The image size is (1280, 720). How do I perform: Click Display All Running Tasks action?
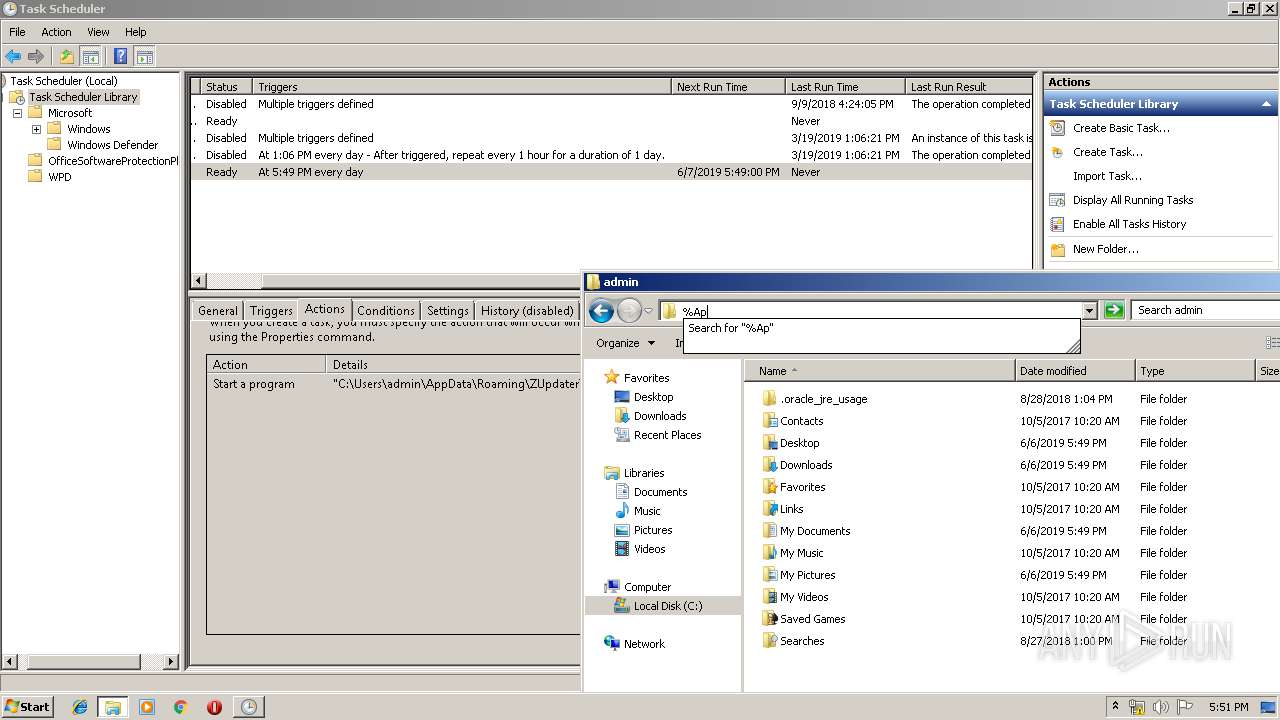(x=1133, y=200)
